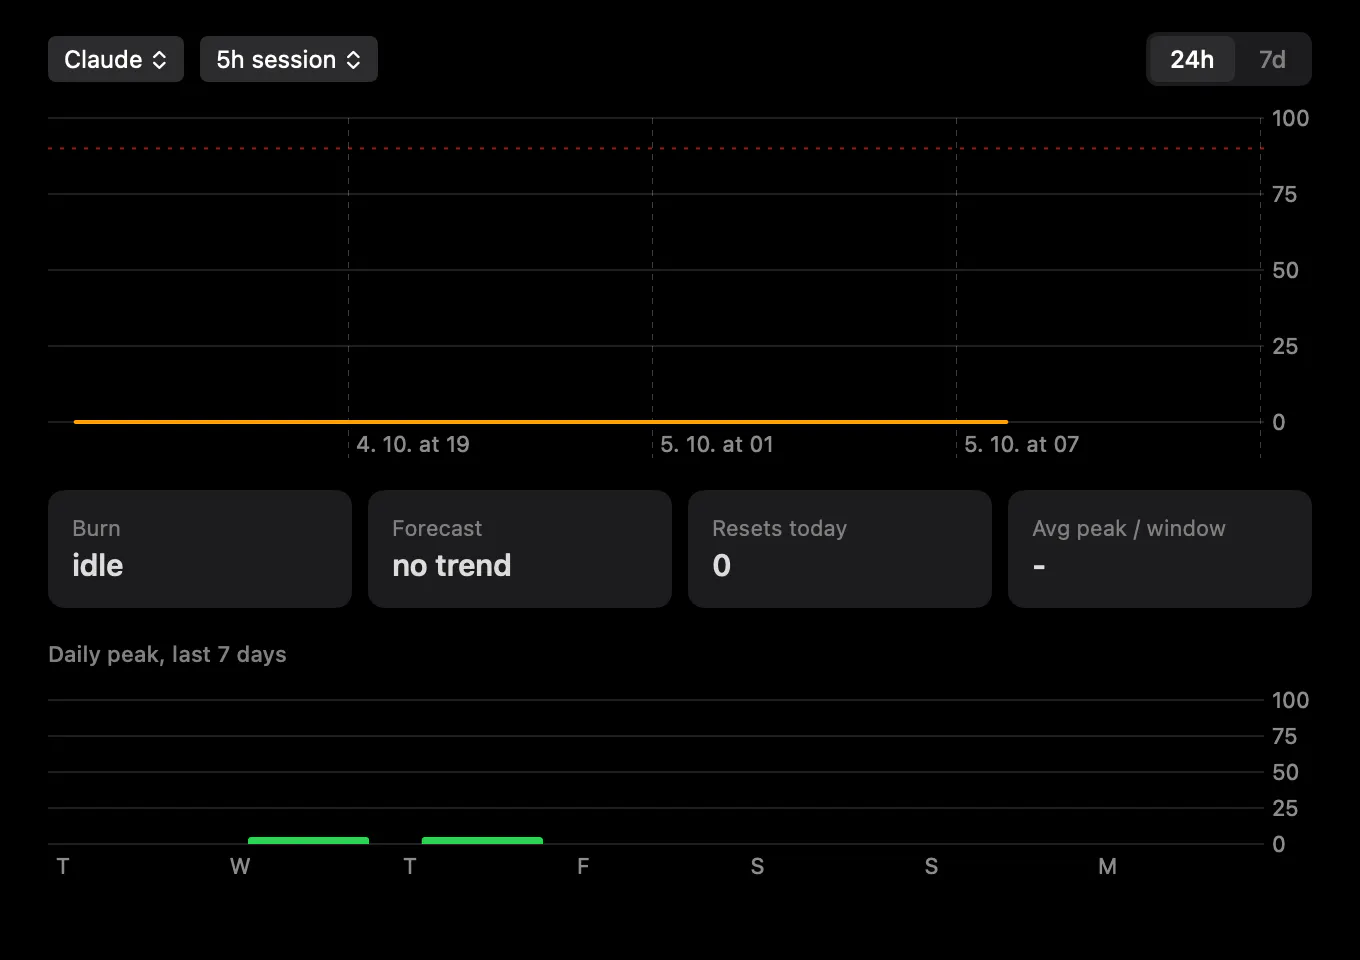Click the Resets today card

click(840, 549)
